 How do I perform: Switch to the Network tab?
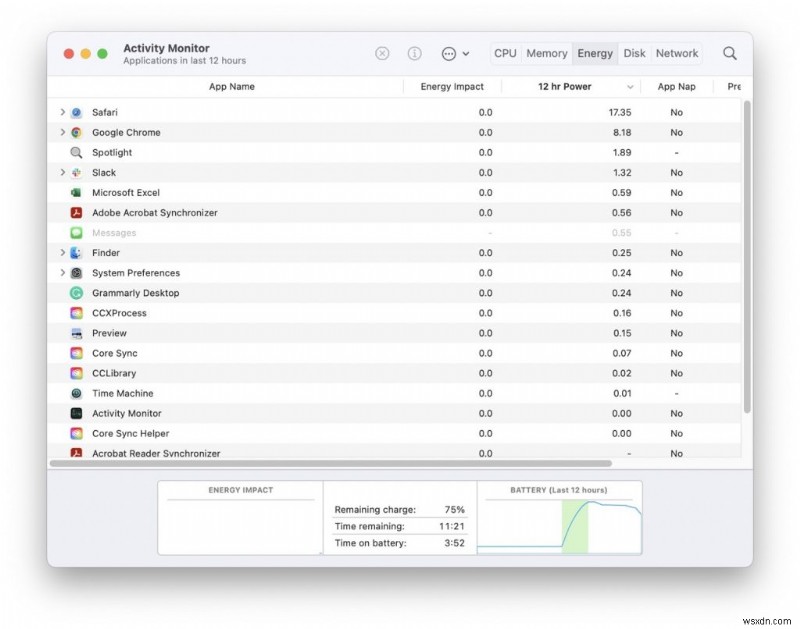click(677, 53)
